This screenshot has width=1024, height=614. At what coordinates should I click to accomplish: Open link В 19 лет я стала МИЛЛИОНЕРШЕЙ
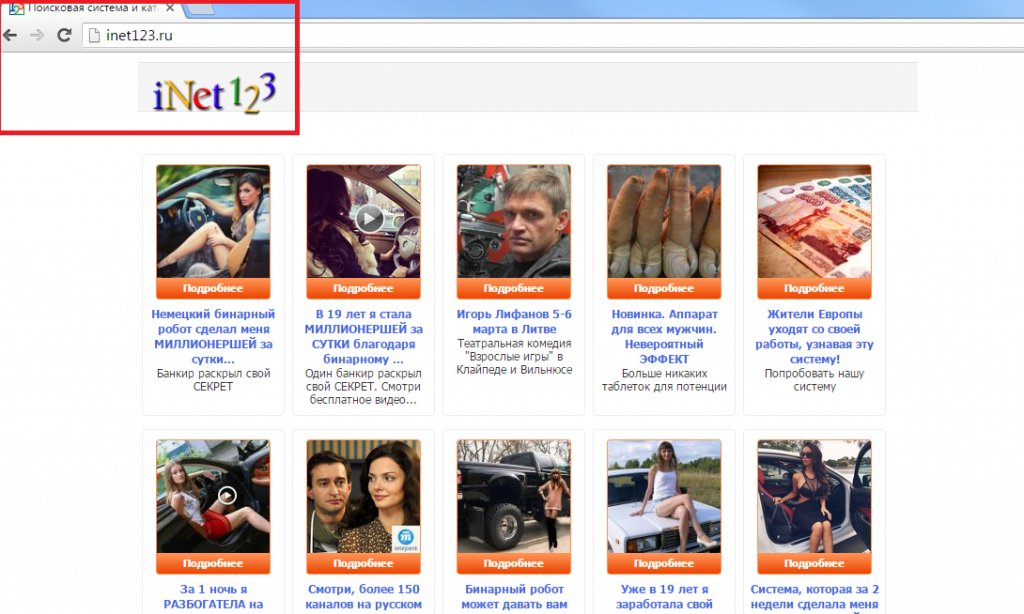tap(363, 336)
